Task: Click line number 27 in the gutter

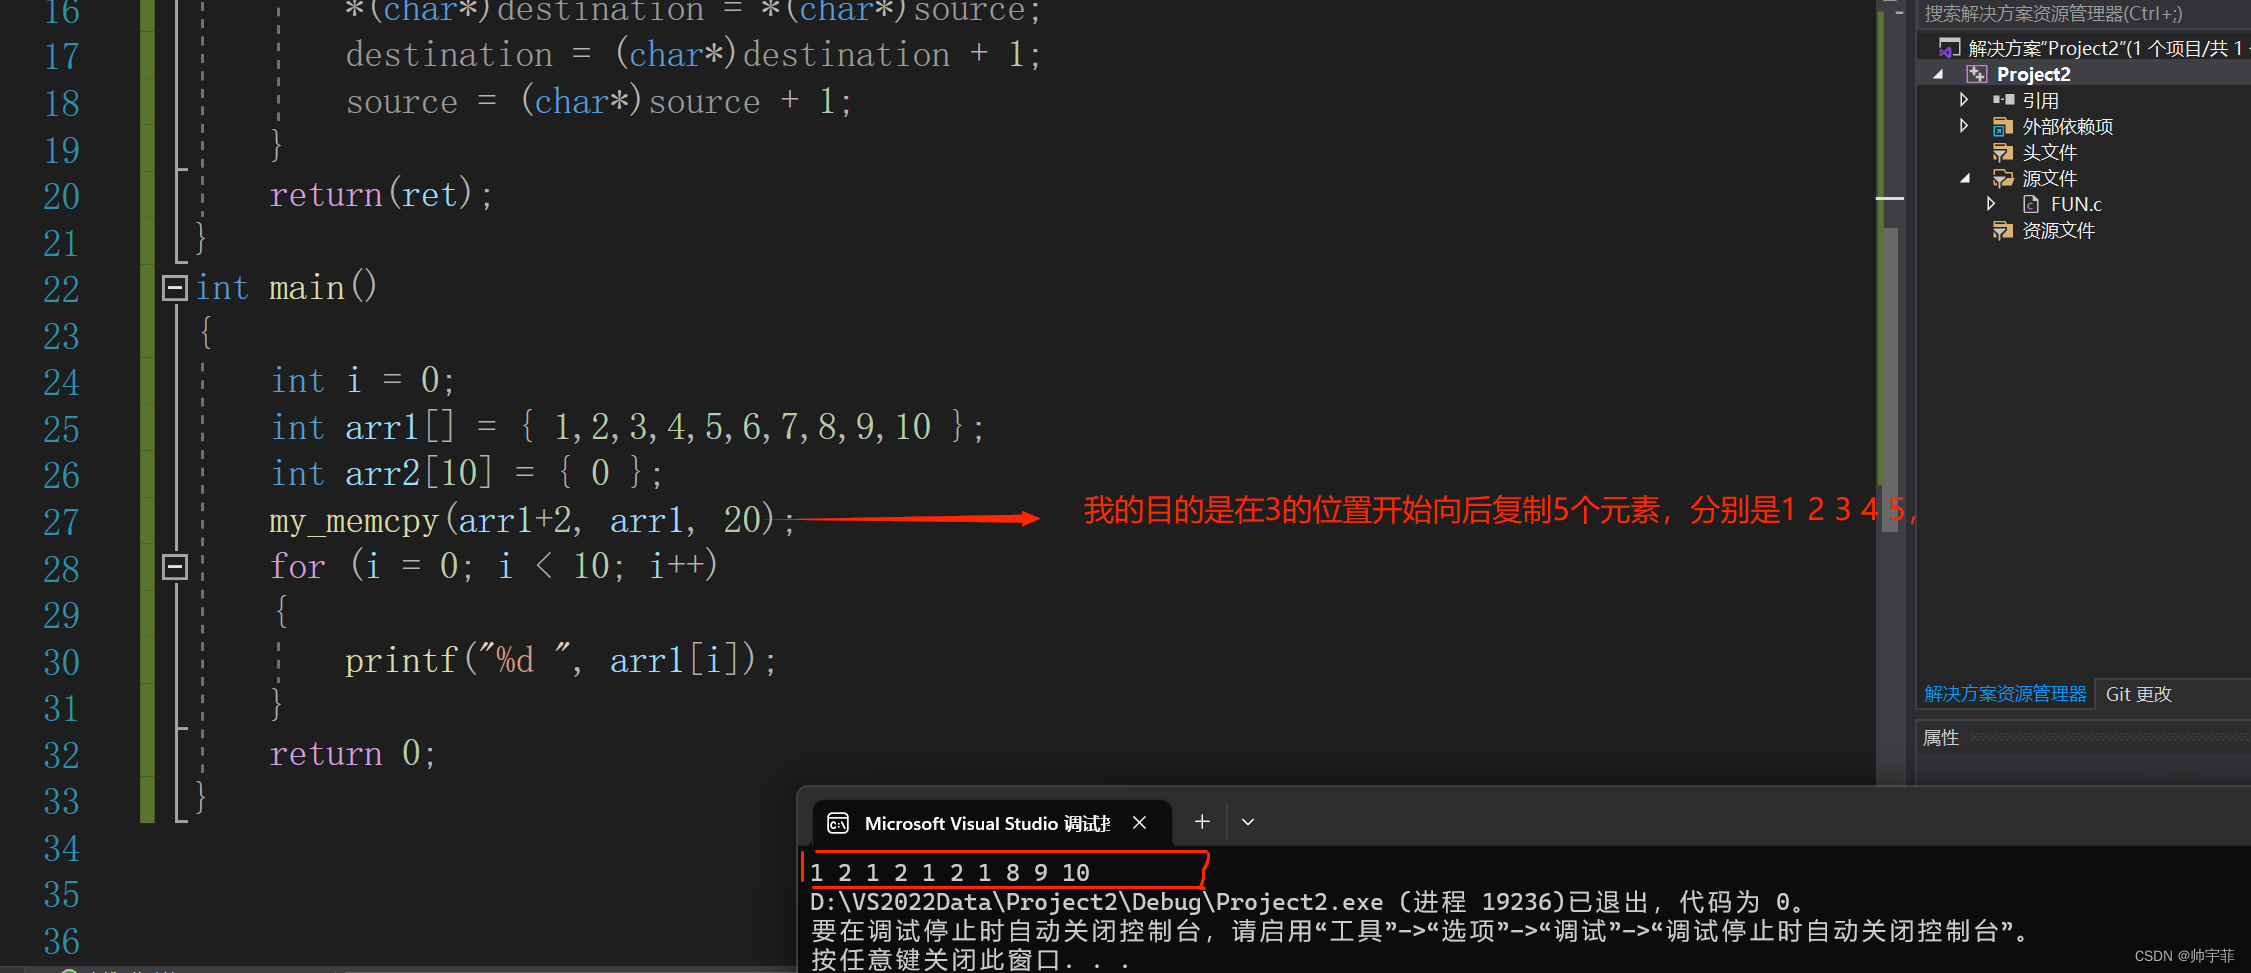Action: tap(61, 522)
